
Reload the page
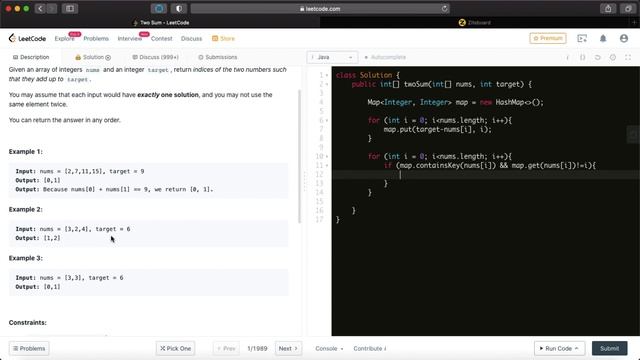(444, 9)
